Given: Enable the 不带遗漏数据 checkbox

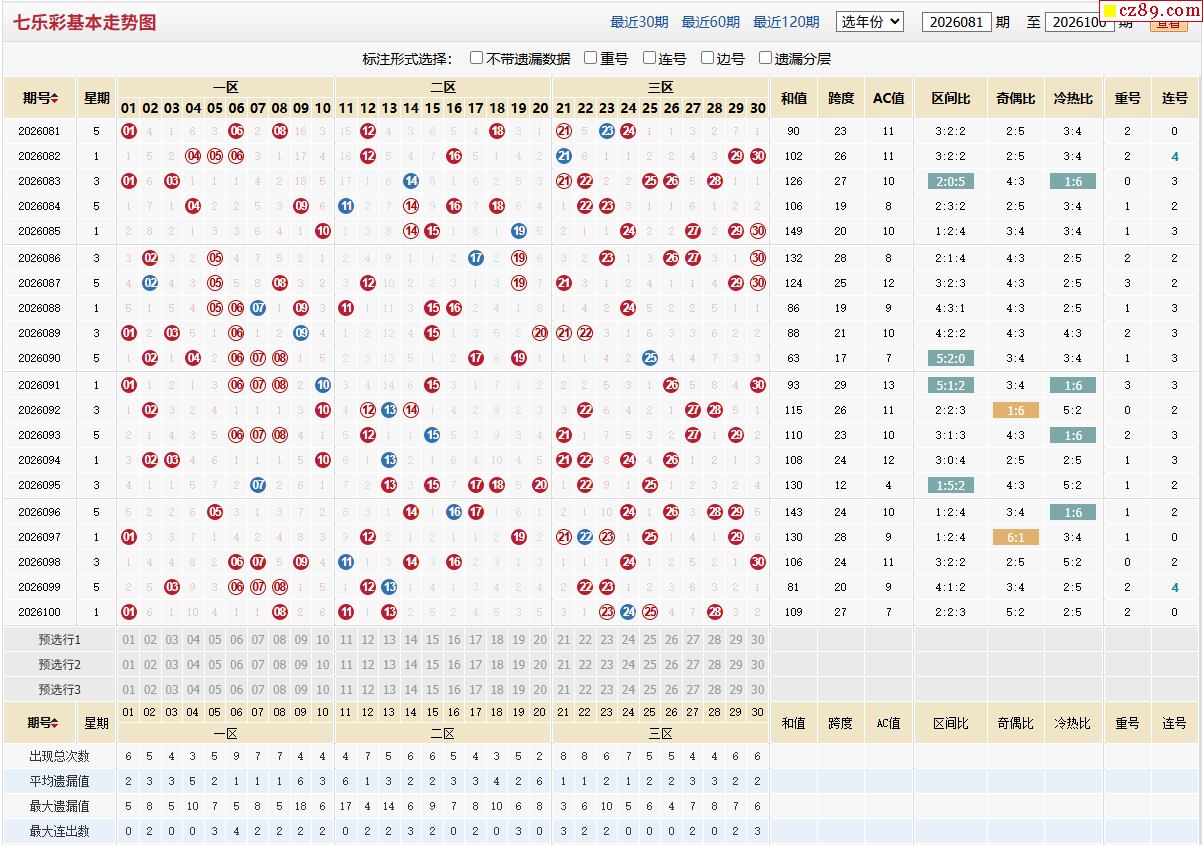Looking at the screenshot, I should tap(477, 58).
